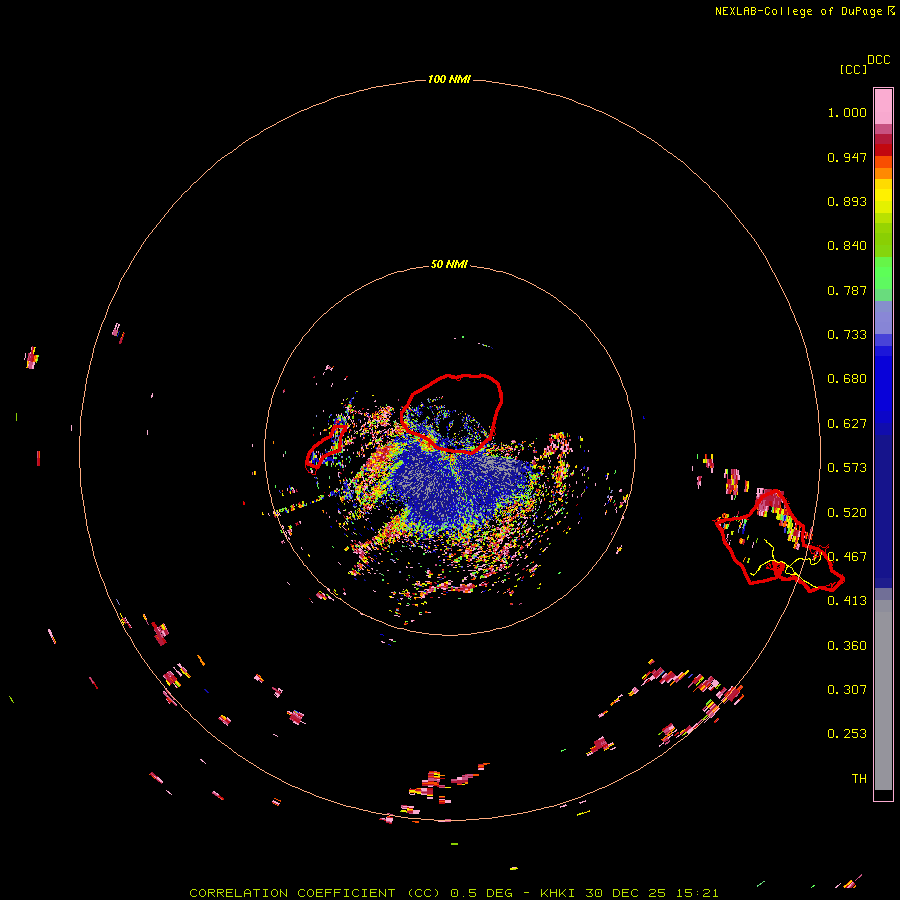
Task: Click the CORRELATION COEFFICIENT (CC) caption text
Action: 315,893
